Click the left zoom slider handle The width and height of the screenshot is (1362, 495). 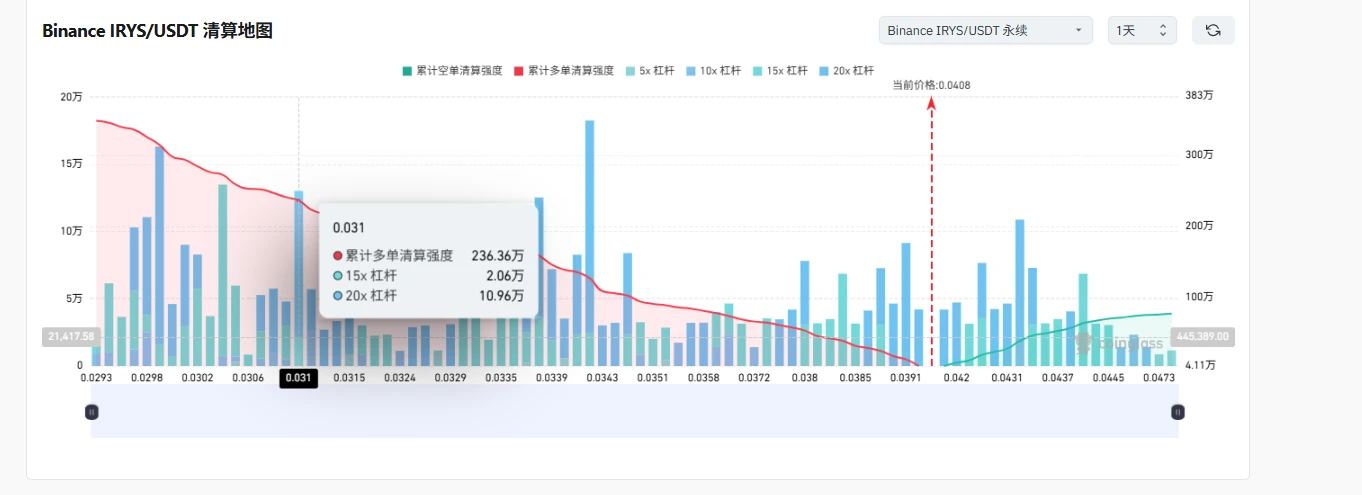point(91,411)
